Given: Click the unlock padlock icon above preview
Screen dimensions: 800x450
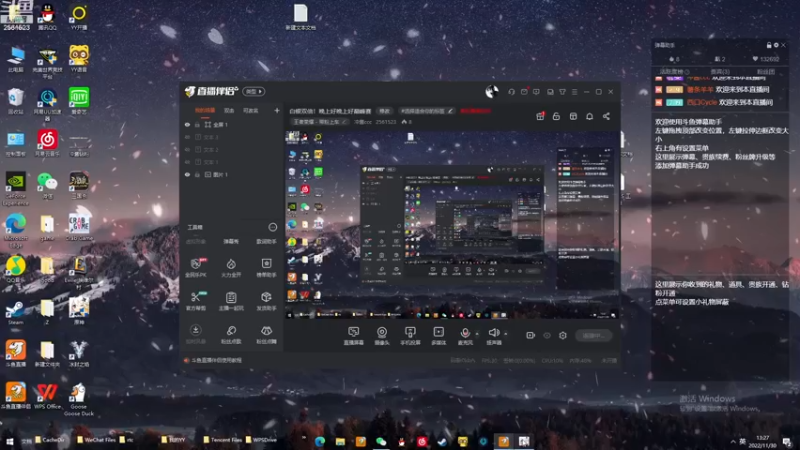Looking at the screenshot, I should point(556,116).
